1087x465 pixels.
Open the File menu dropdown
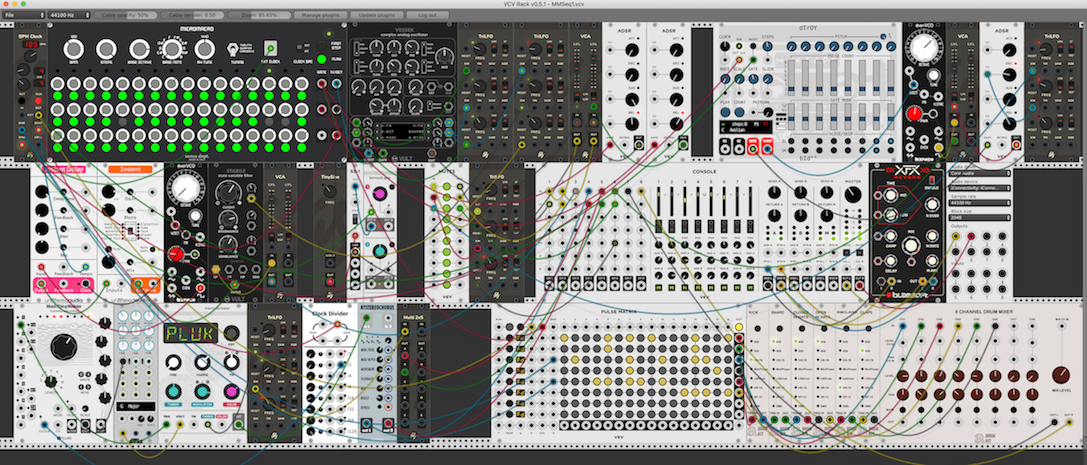[x=24, y=15]
